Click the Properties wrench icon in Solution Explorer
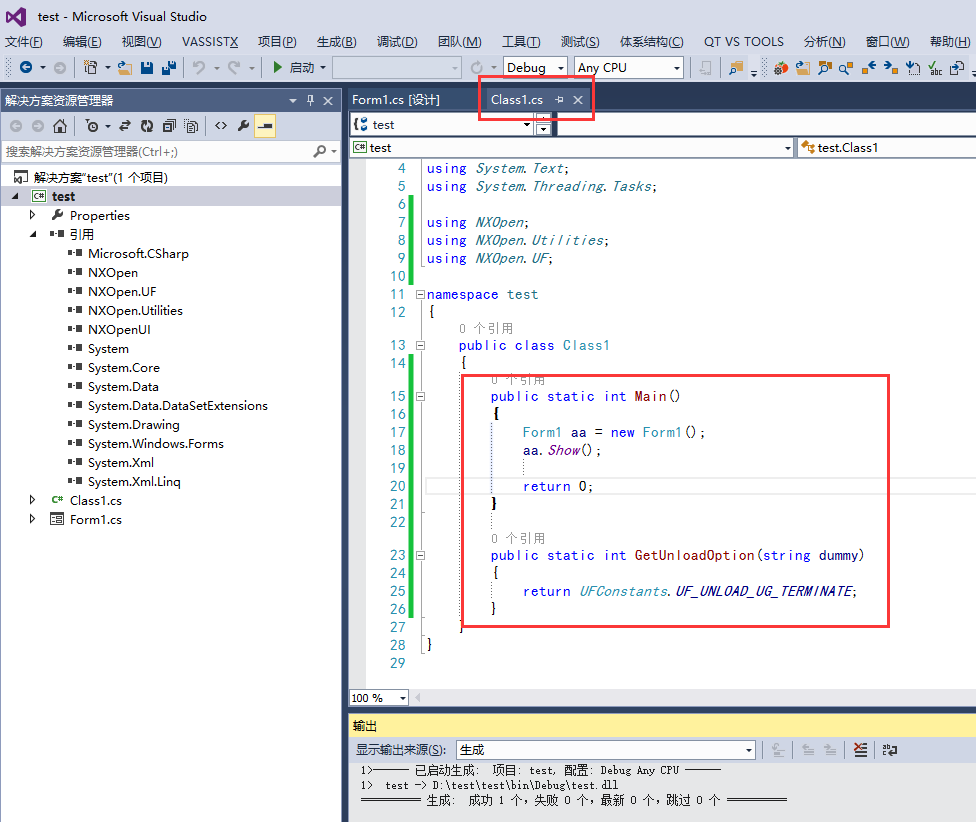The image size is (976, 822). click(x=243, y=126)
